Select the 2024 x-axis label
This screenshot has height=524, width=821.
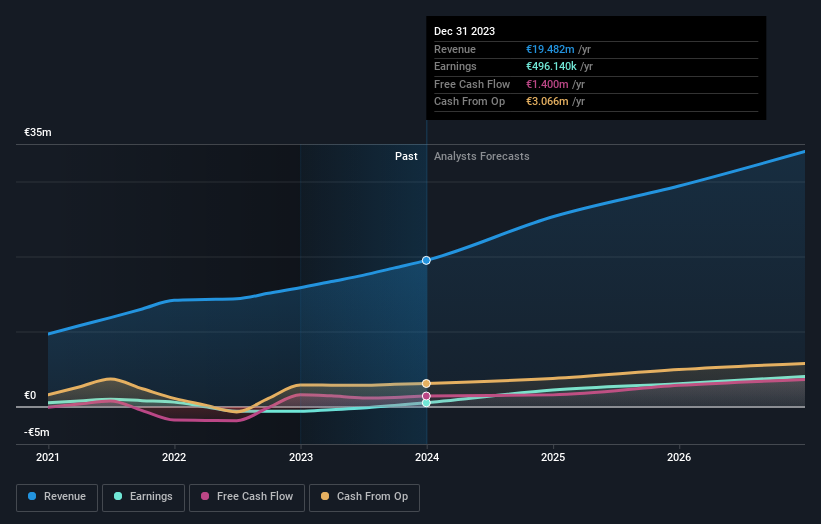click(x=427, y=457)
